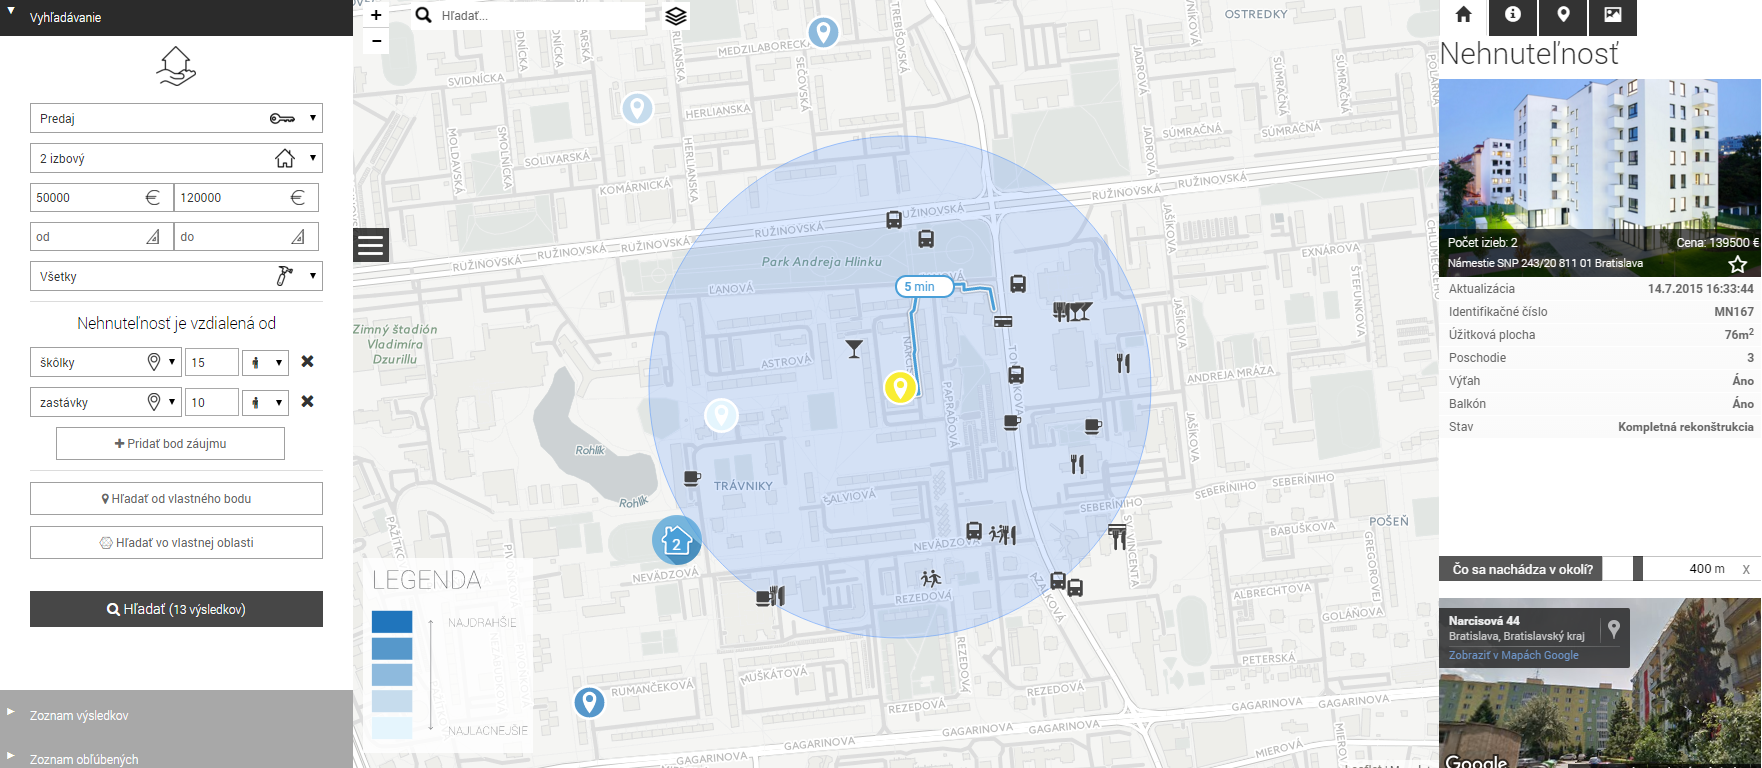Click the yellow selected property marker
This screenshot has width=1762, height=768.
pos(900,387)
